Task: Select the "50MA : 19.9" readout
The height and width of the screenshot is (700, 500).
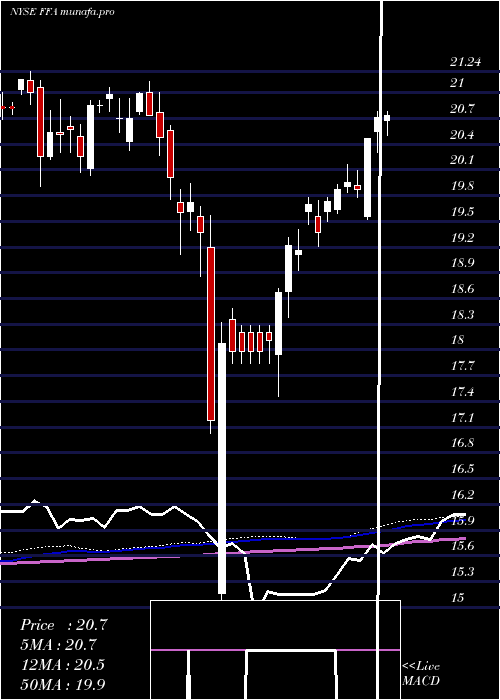Action: 64,685
